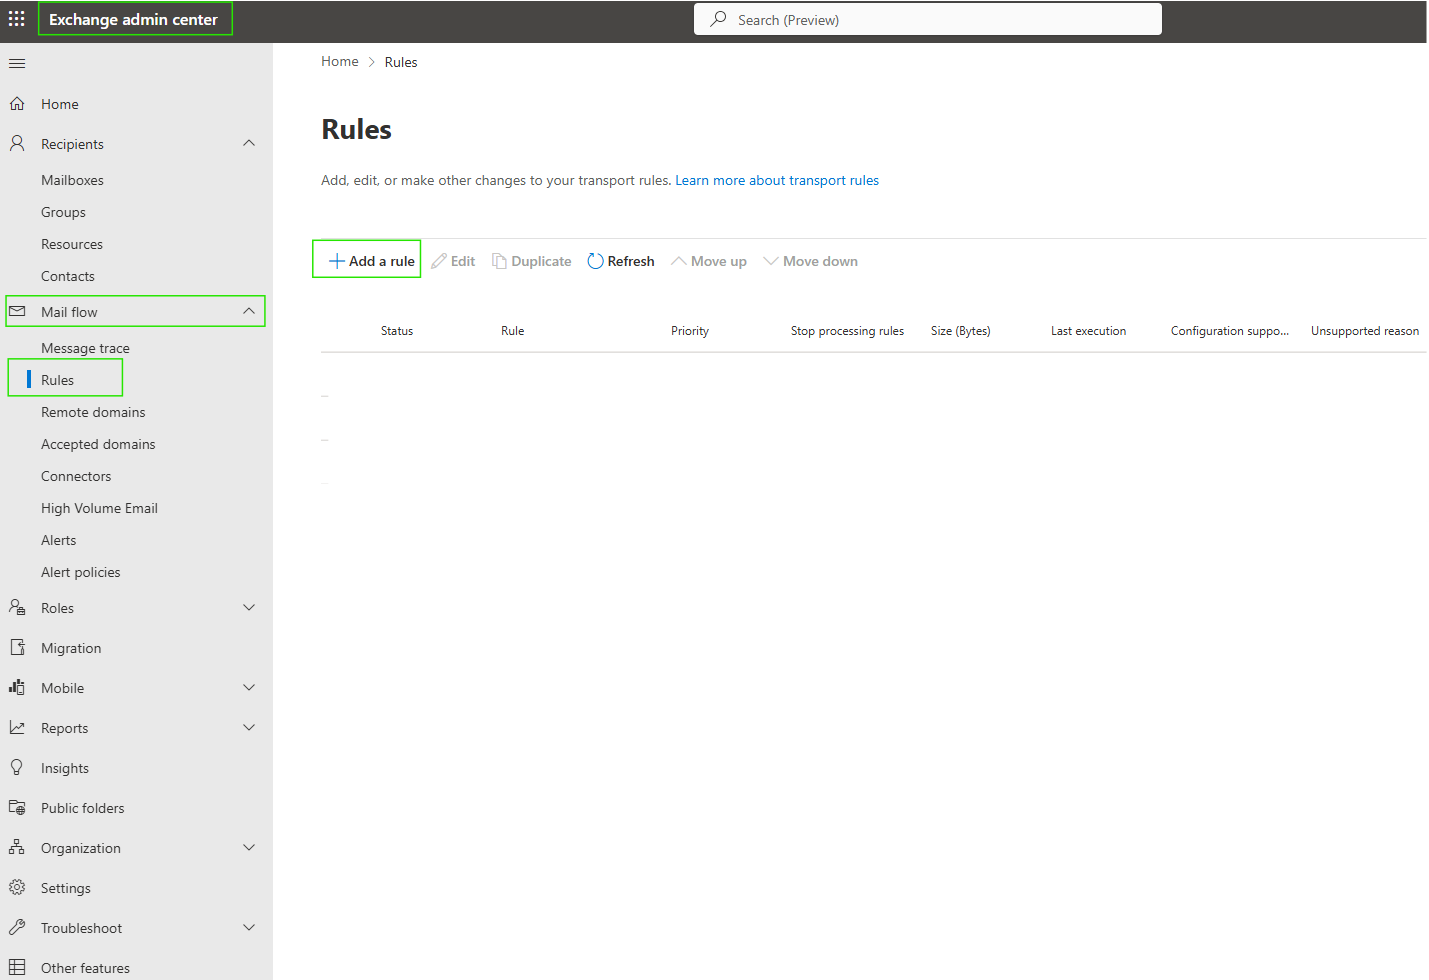This screenshot has height=980, width=1429.
Task: Collapse the Mail flow section chevron
Action: [x=249, y=311]
